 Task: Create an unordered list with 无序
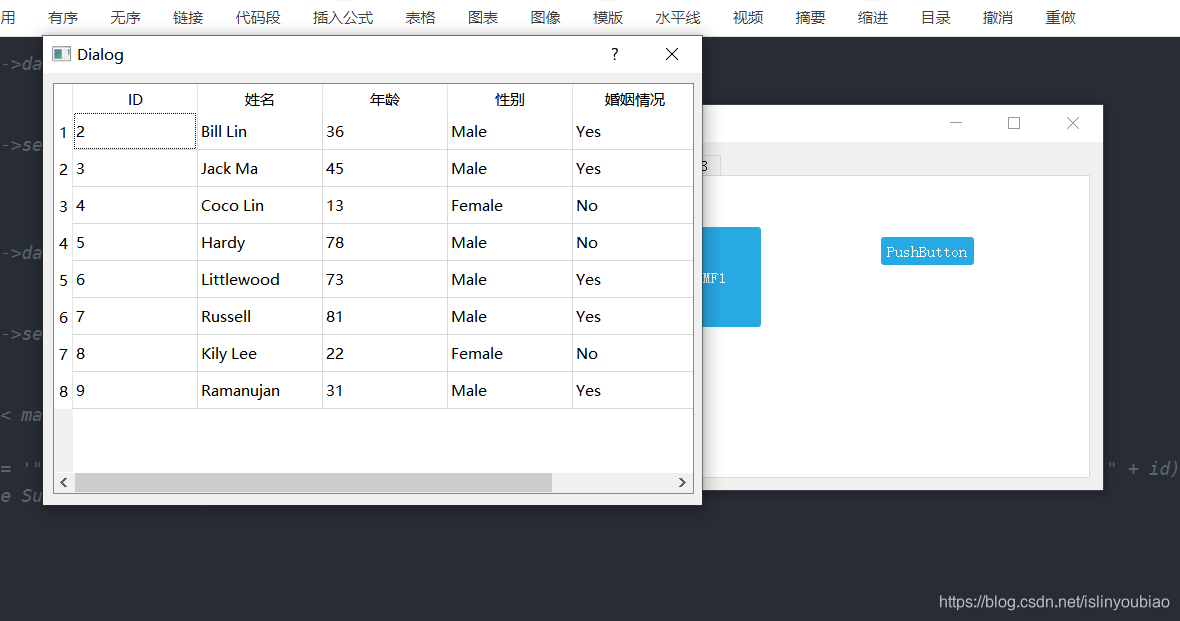(x=125, y=17)
